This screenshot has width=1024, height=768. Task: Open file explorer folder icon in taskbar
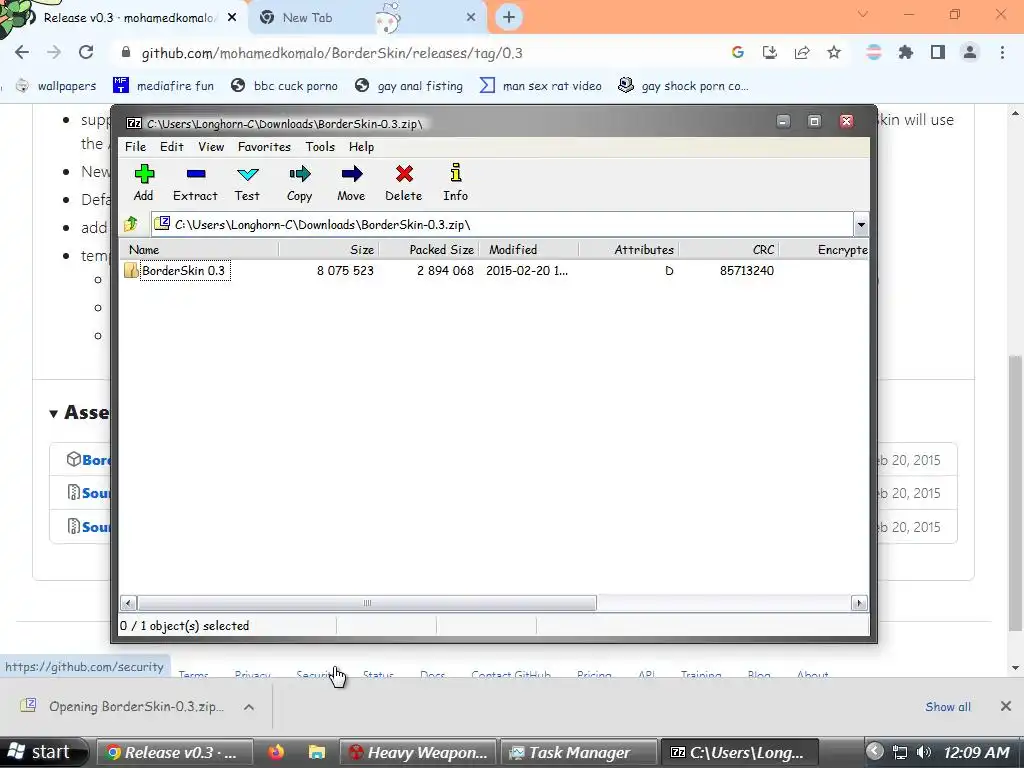(317, 752)
